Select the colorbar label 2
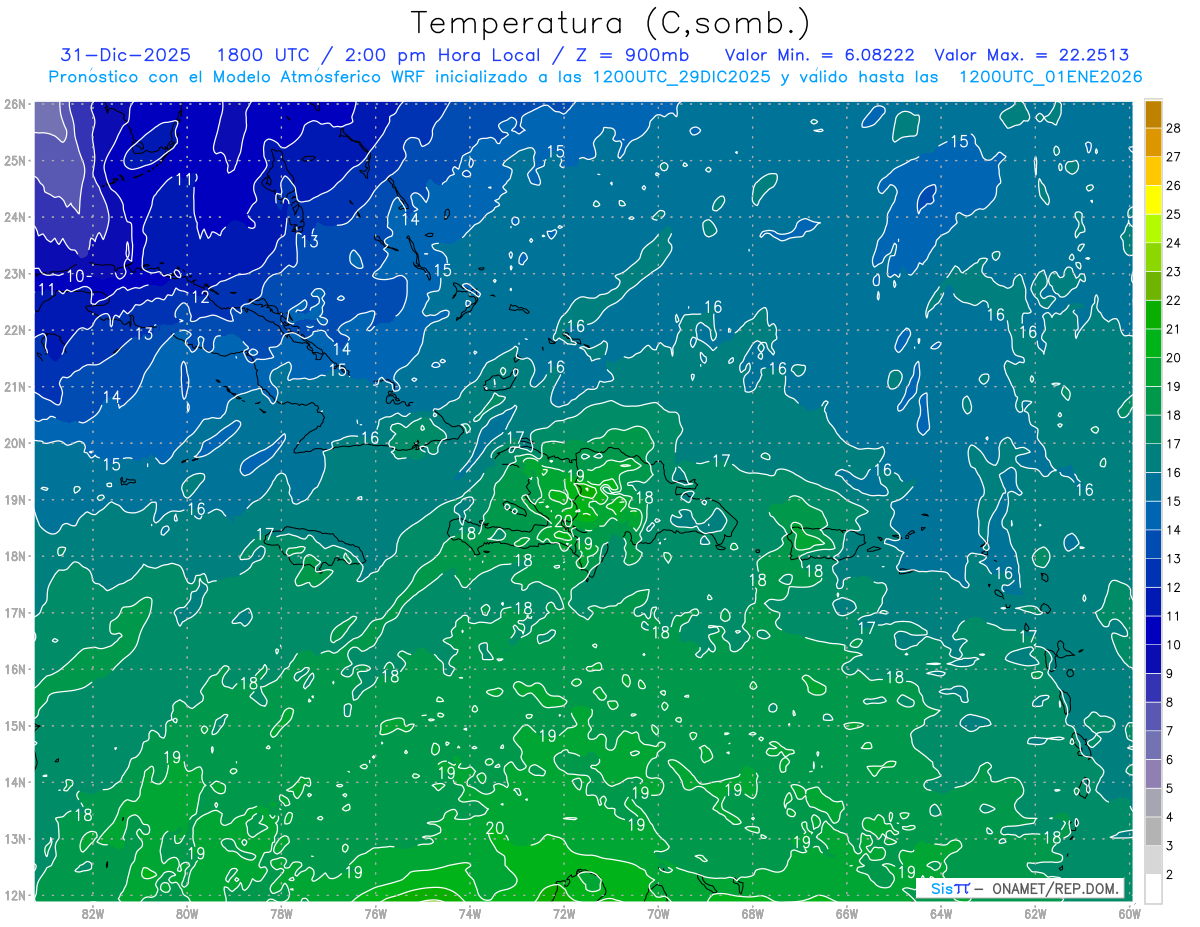The width and height of the screenshot is (1200, 927). 1170,875
